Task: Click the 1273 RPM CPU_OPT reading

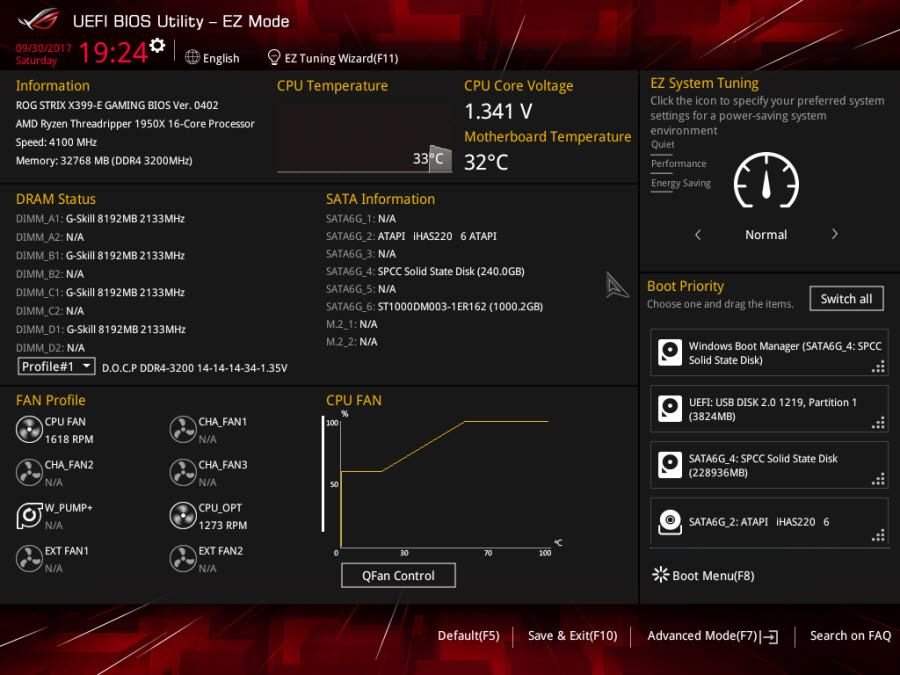Action: point(223,525)
